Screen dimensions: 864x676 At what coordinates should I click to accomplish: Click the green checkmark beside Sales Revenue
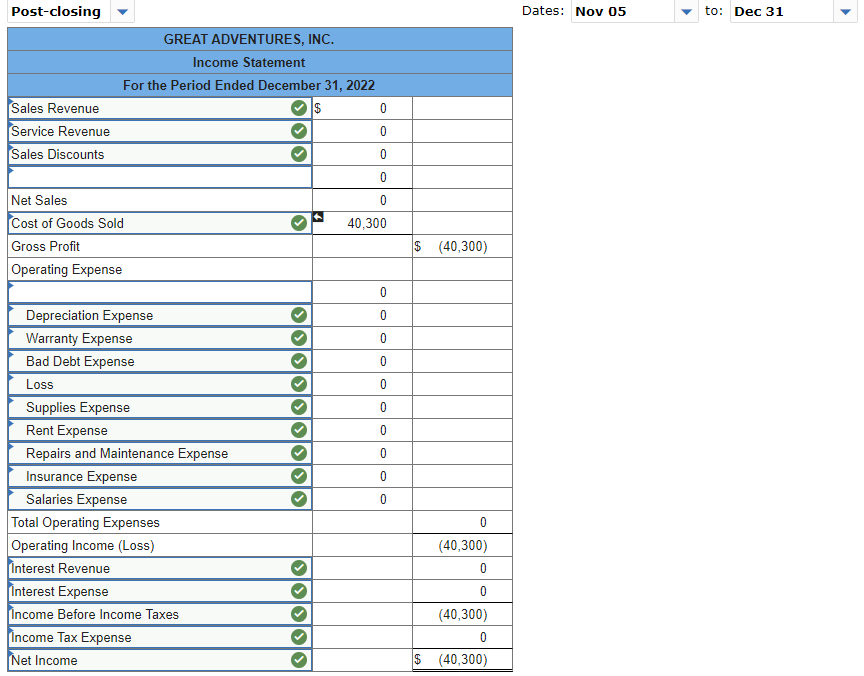click(297, 108)
